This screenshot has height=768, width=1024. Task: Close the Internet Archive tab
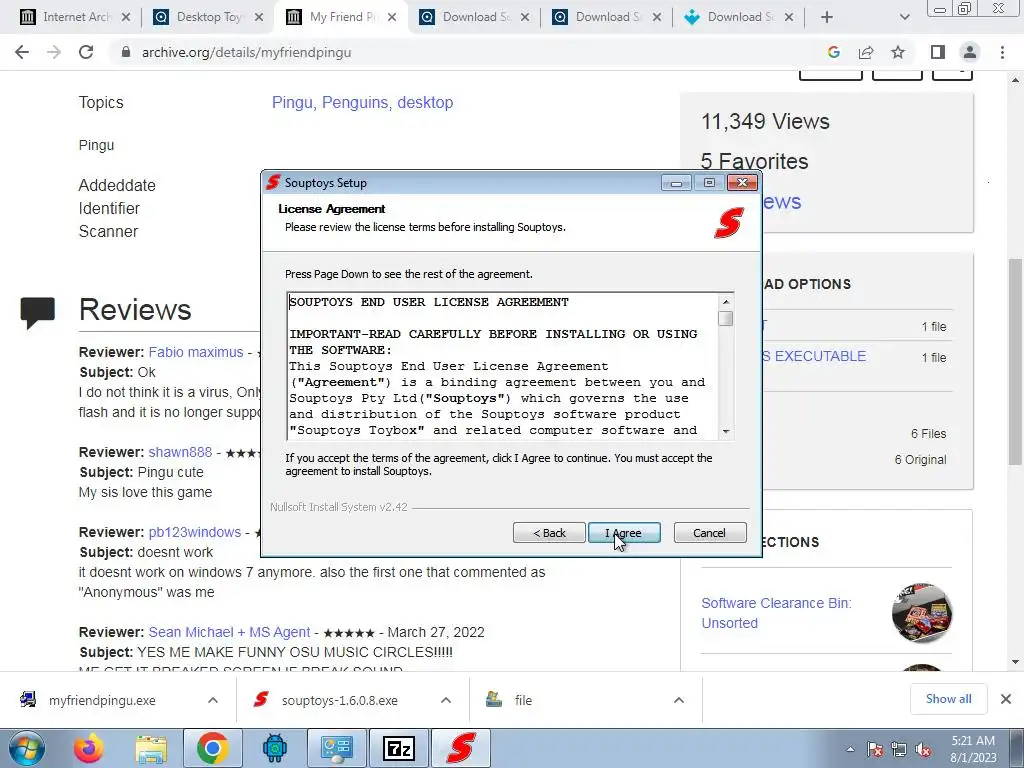[126, 17]
